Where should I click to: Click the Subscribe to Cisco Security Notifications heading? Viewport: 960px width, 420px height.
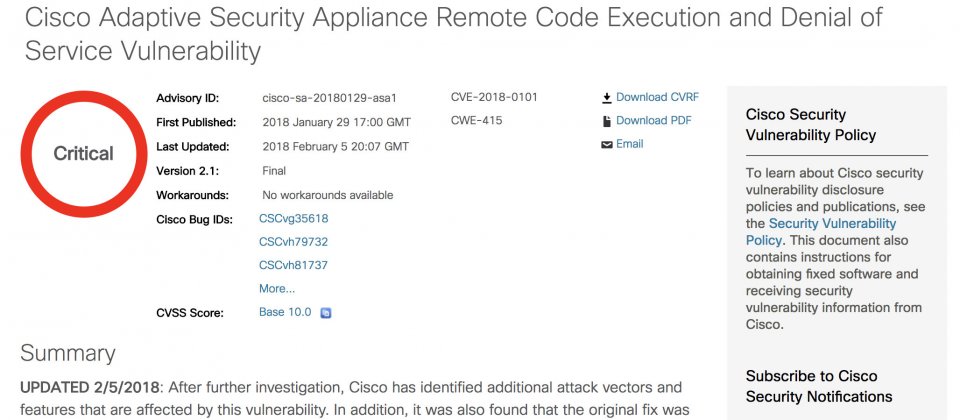coord(819,386)
